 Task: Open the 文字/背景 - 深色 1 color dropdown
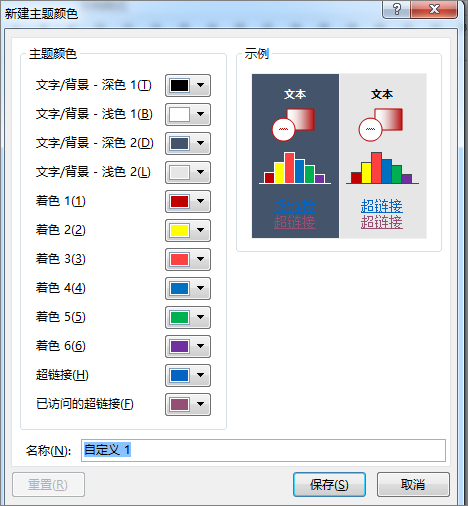click(188, 85)
